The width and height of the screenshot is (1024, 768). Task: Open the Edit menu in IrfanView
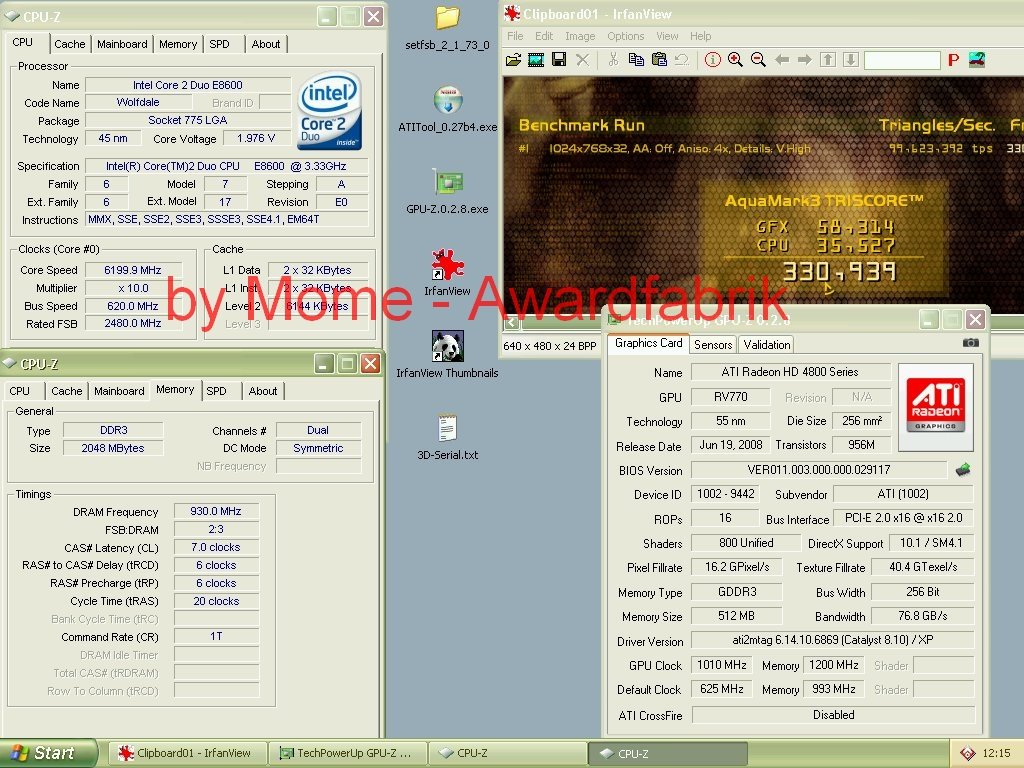pyautogui.click(x=544, y=36)
